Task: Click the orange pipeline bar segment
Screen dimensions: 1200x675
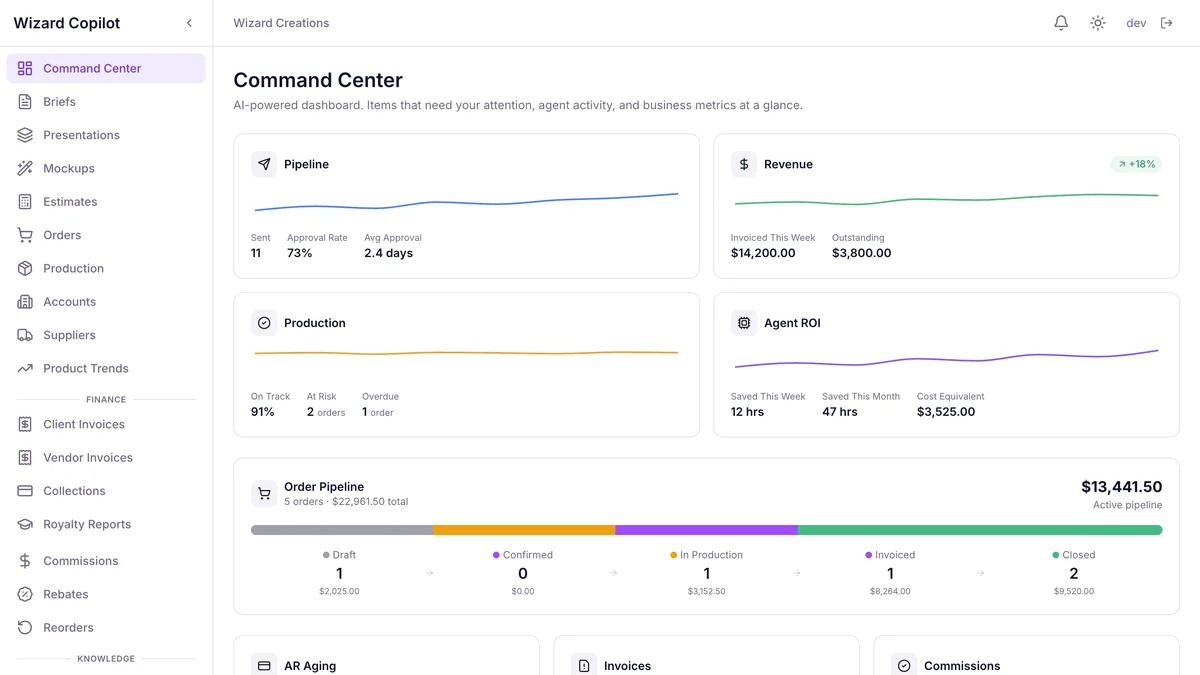Action: tap(524, 530)
